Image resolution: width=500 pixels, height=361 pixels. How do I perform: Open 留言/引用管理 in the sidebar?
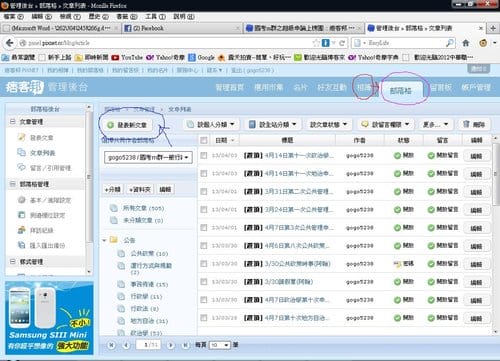tap(44, 168)
